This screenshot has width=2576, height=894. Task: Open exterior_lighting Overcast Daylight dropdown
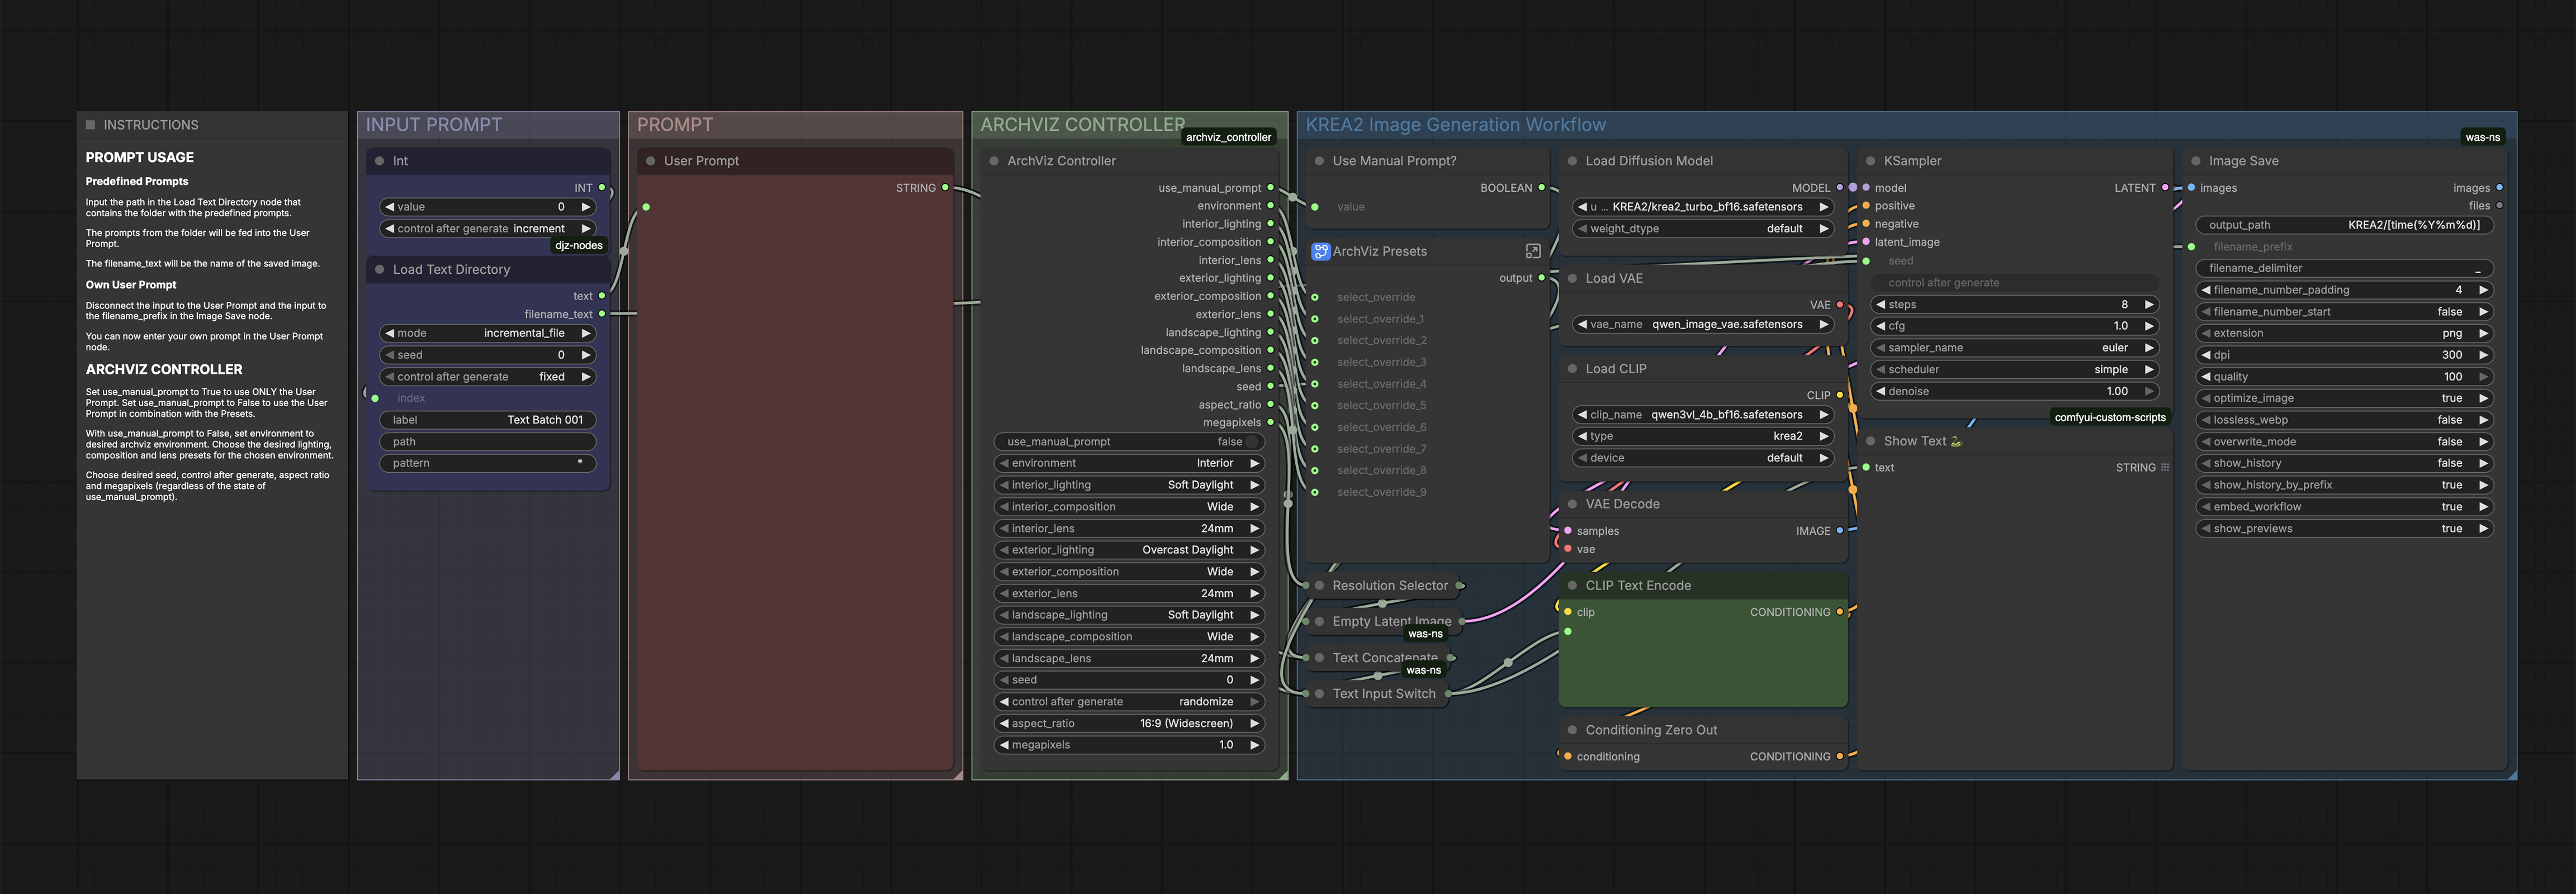coord(1129,550)
